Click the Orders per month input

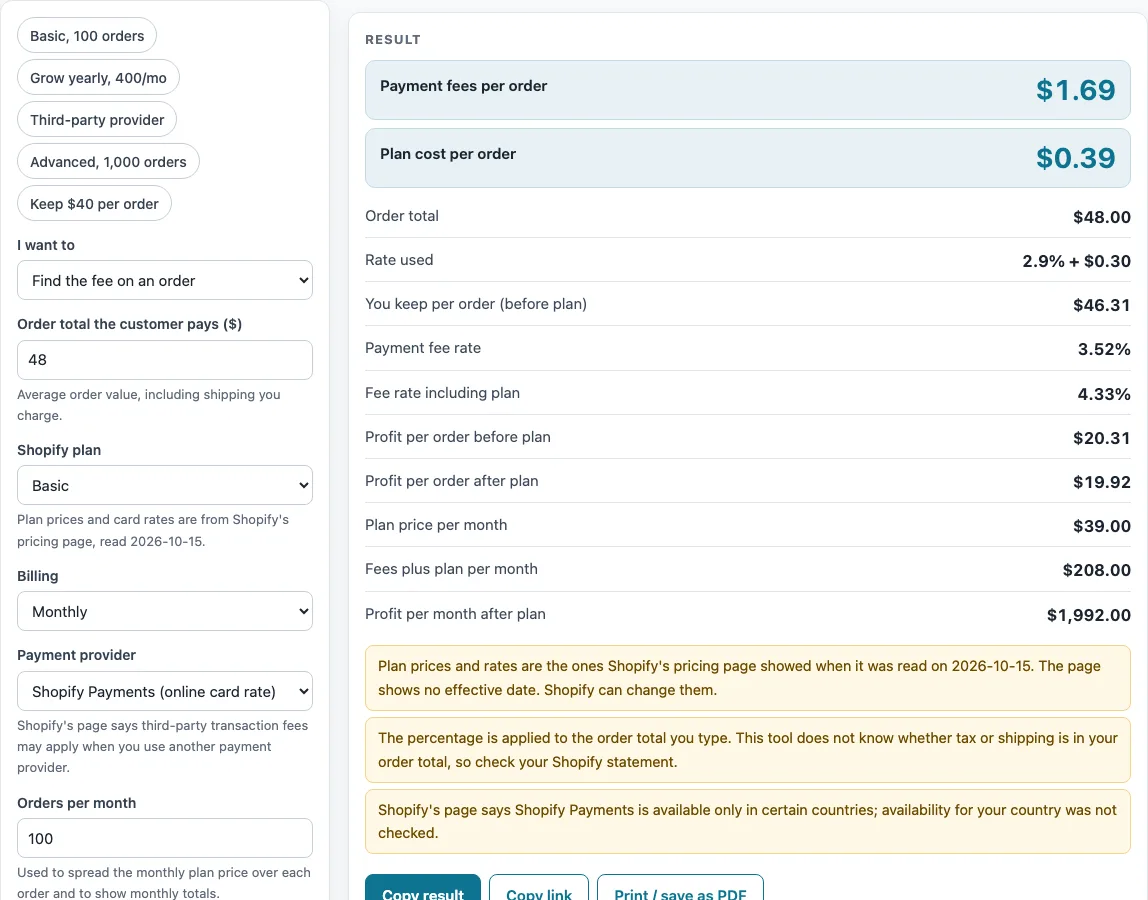[165, 838]
